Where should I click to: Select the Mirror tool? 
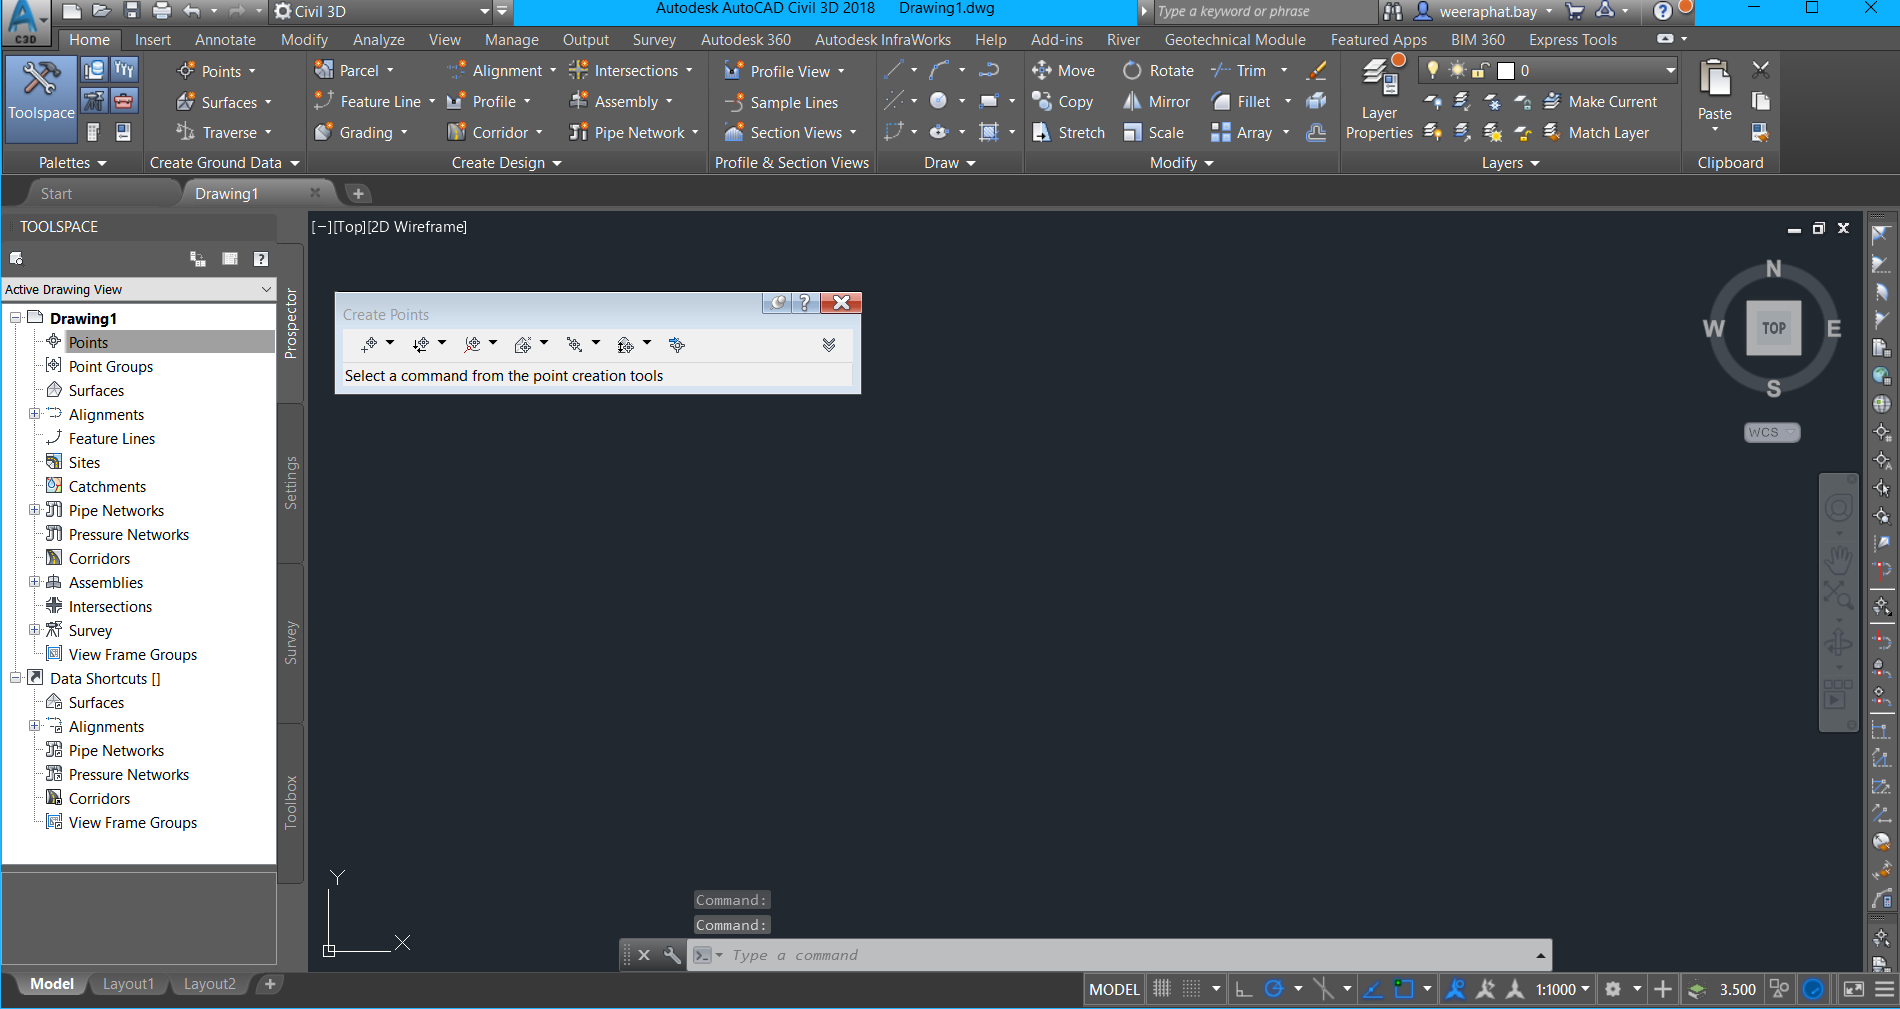coord(1156,102)
